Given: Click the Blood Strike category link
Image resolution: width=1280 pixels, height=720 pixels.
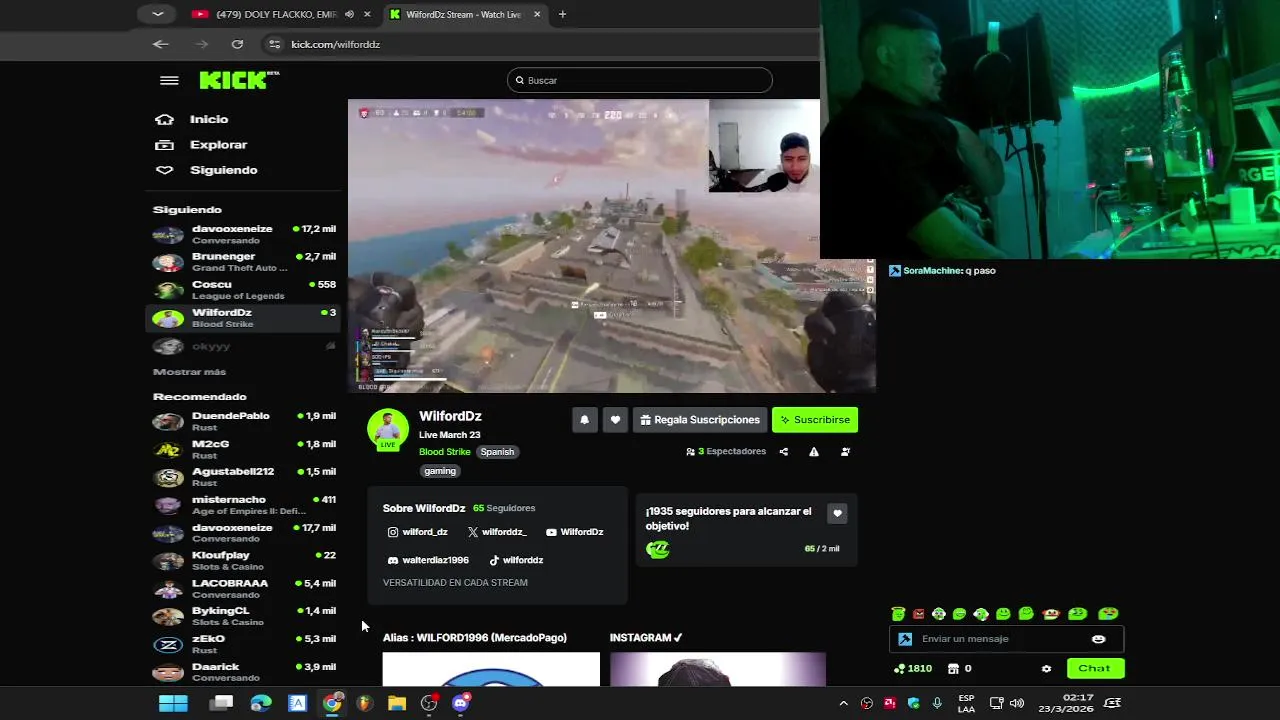Looking at the screenshot, I should click(444, 452).
